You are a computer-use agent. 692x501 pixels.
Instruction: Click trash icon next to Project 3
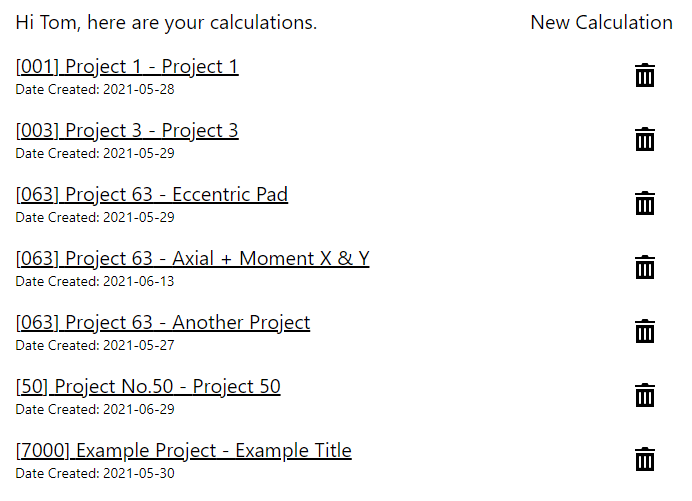(x=645, y=139)
